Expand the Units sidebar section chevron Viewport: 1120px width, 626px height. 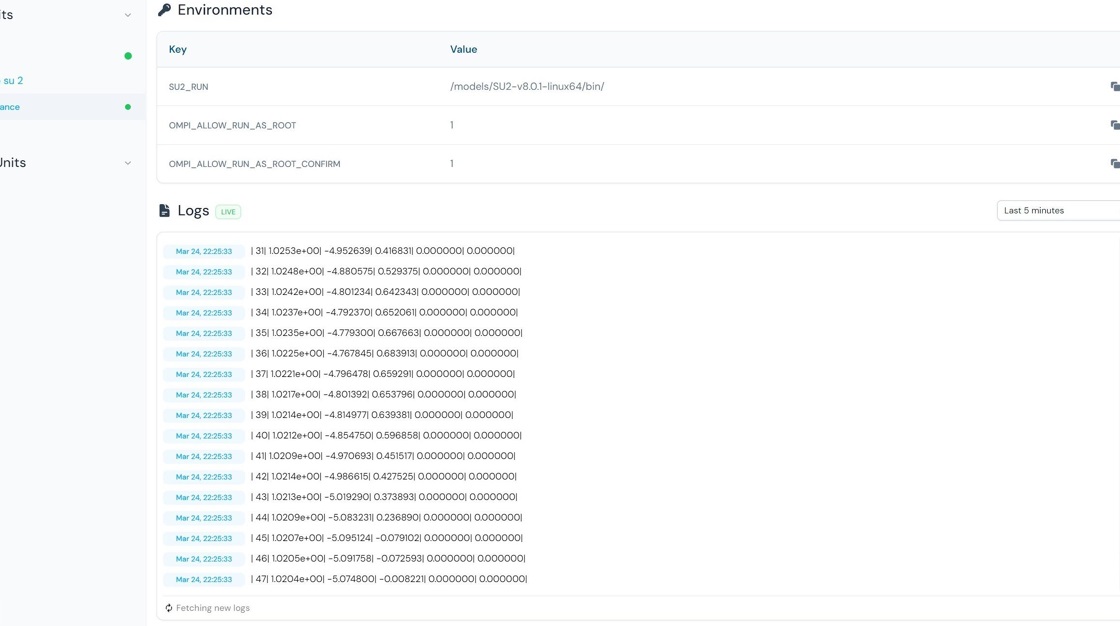tap(128, 163)
